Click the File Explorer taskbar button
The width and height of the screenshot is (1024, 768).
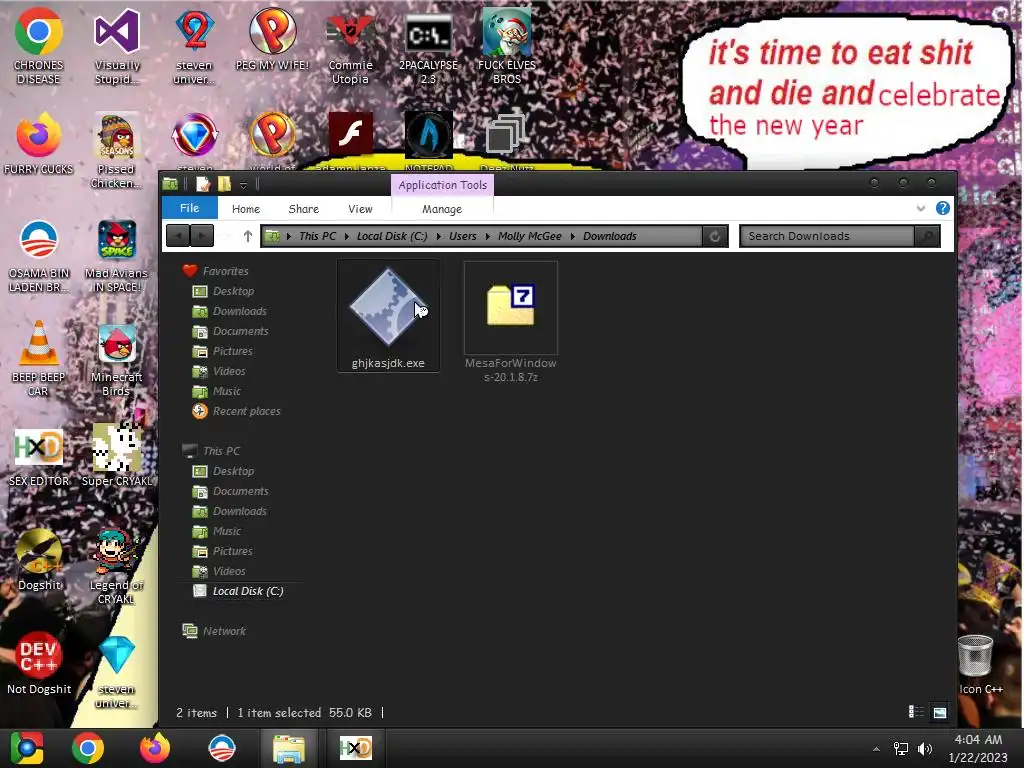click(289, 748)
